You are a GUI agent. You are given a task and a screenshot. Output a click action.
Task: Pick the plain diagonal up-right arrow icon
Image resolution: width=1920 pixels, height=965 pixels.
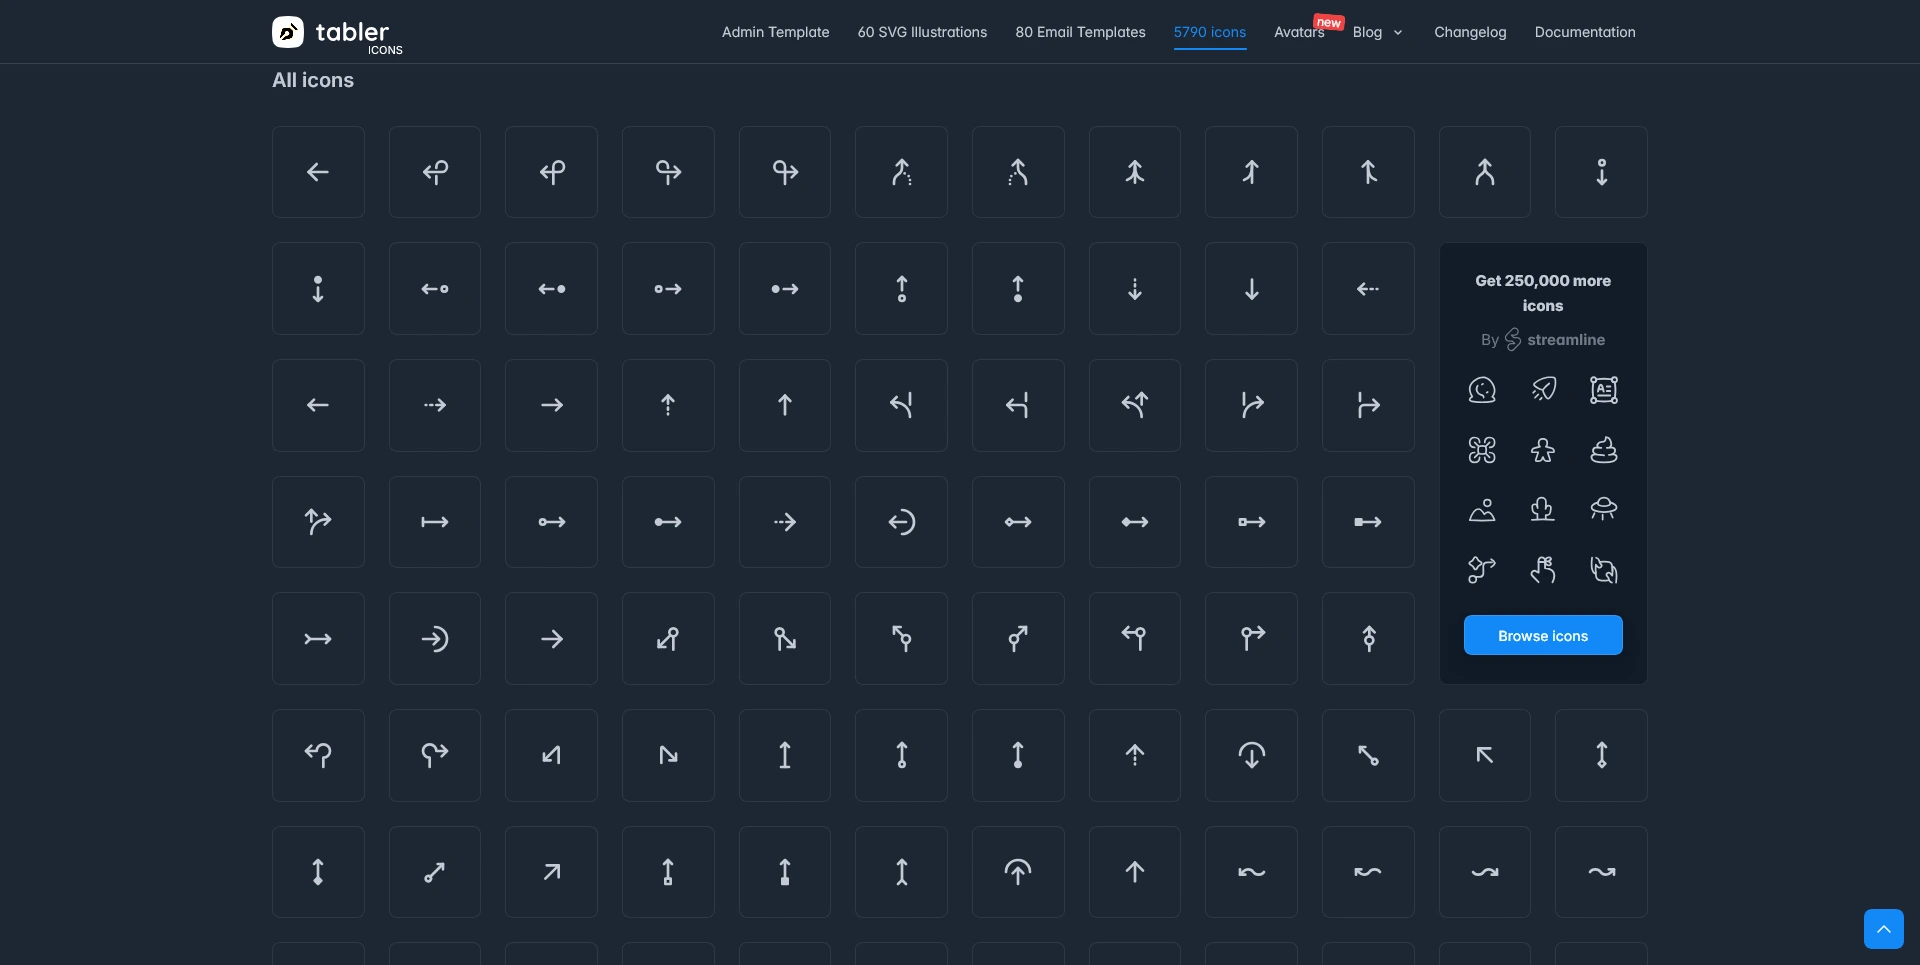(x=551, y=871)
